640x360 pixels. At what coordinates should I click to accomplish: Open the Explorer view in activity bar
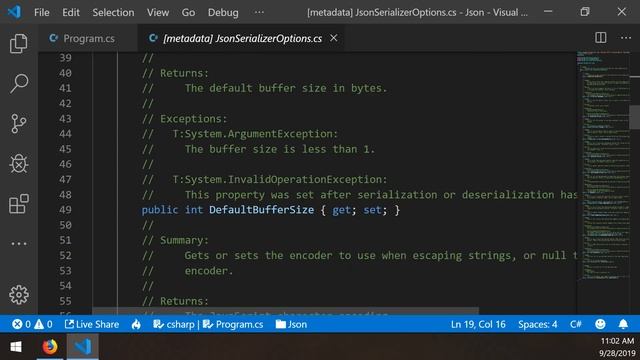point(19,43)
